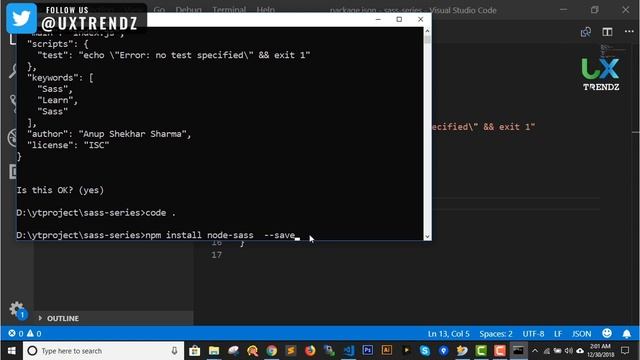Open the Windows Start button

click(x=11, y=351)
